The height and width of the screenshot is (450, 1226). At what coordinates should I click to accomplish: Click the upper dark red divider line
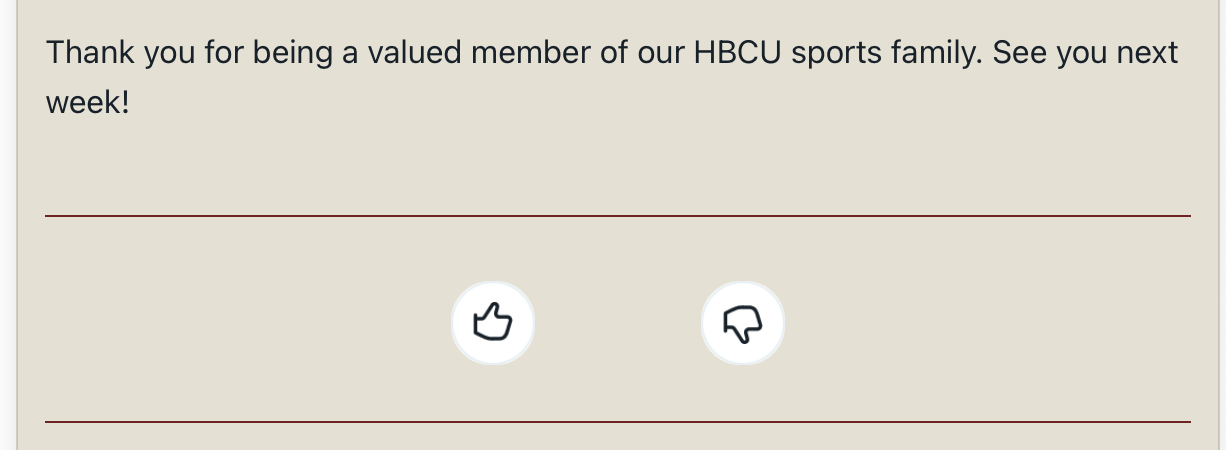tap(617, 215)
